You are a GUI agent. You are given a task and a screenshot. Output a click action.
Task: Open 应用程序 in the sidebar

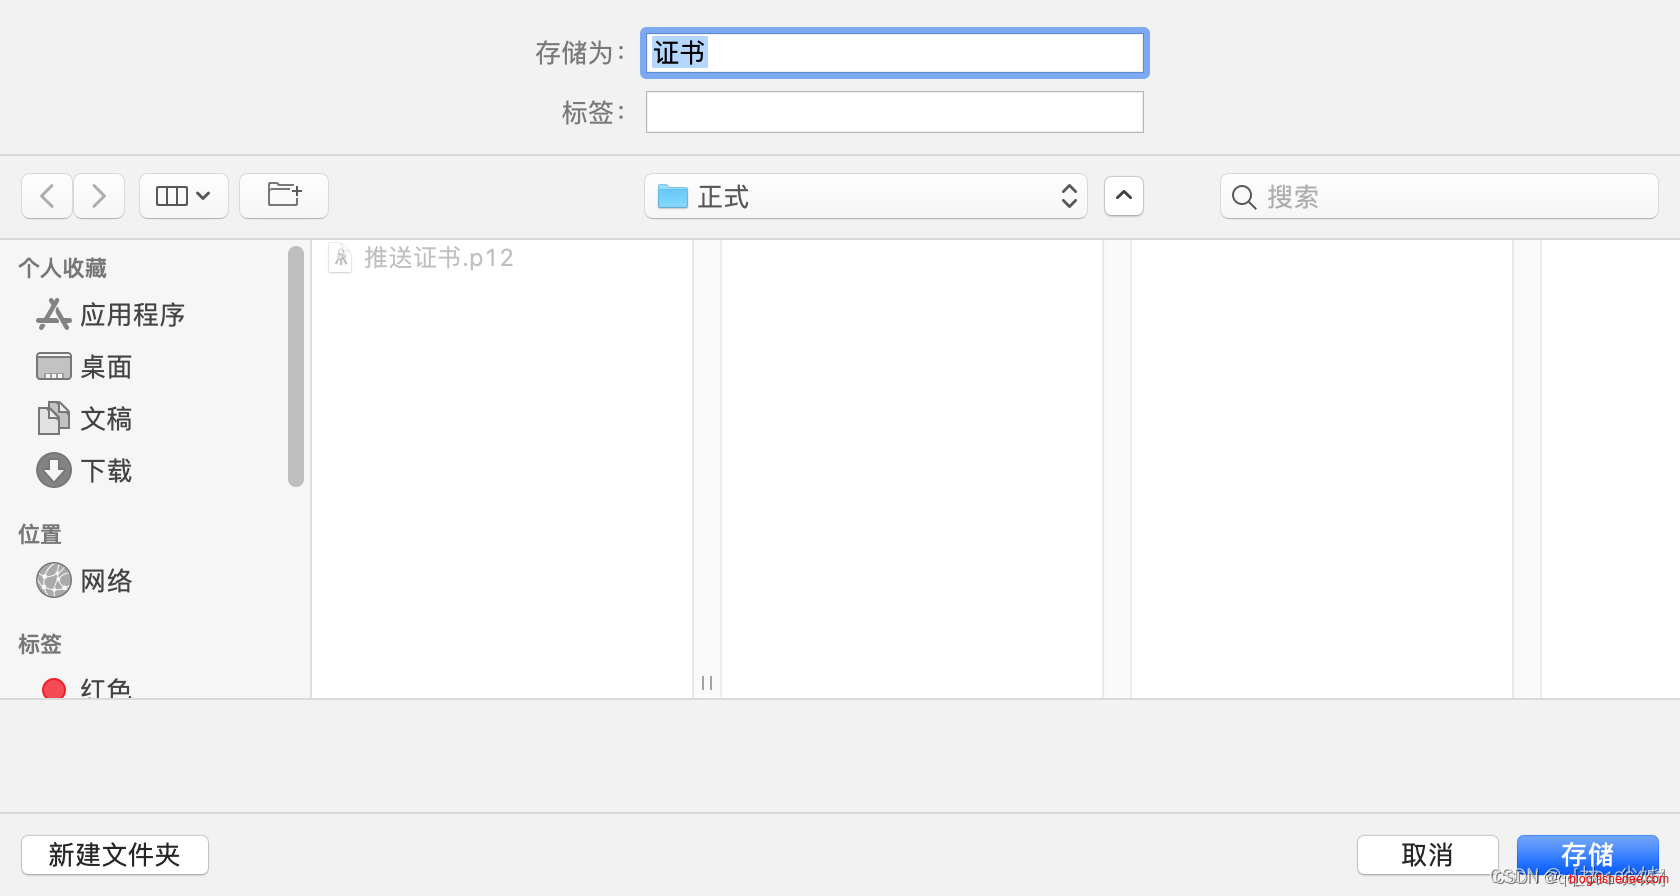(132, 315)
